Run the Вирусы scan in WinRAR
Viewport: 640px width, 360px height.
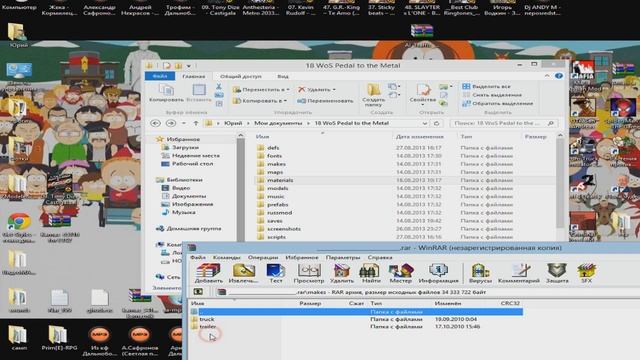click(480, 273)
